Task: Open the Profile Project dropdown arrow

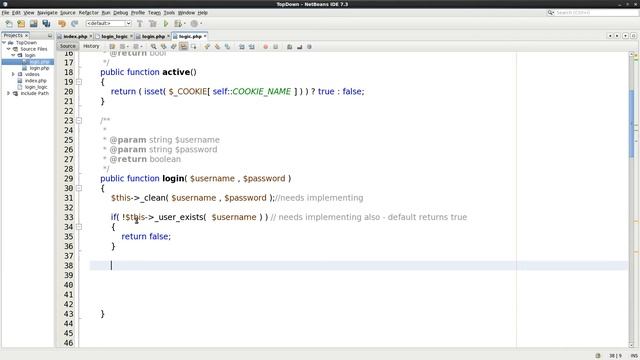Action: [x=201, y=24]
